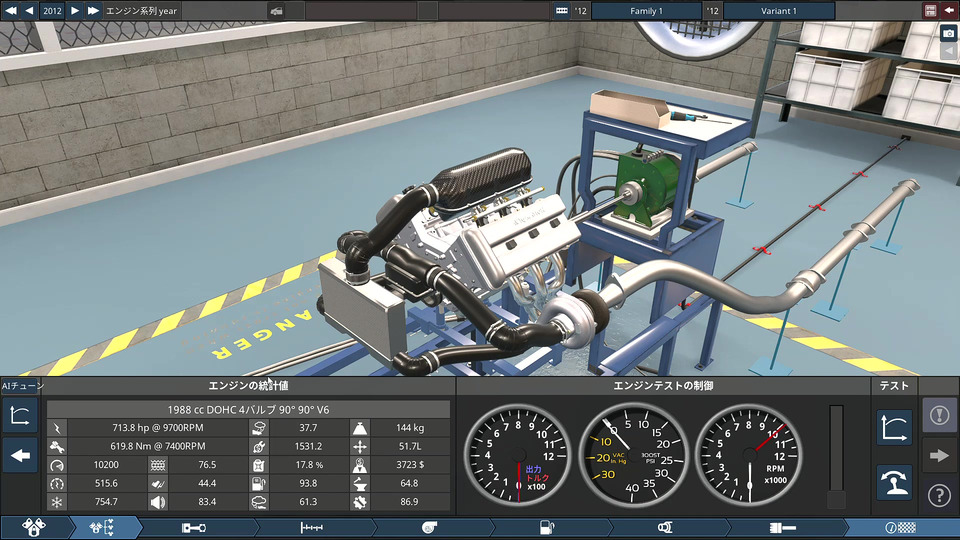The width and height of the screenshot is (960, 540).
Task: Click the manual throttle lever test icon
Action: pyautogui.click(x=894, y=482)
